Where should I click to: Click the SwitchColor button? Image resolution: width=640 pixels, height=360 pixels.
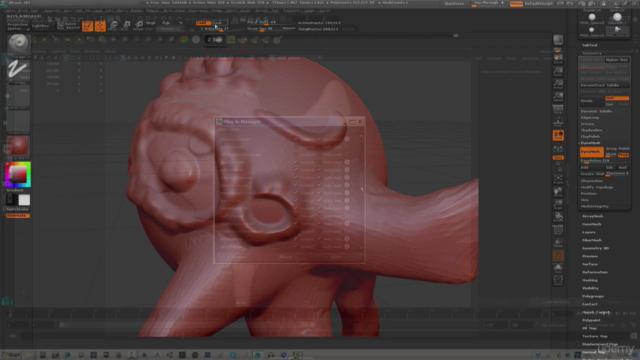[x=18, y=209]
